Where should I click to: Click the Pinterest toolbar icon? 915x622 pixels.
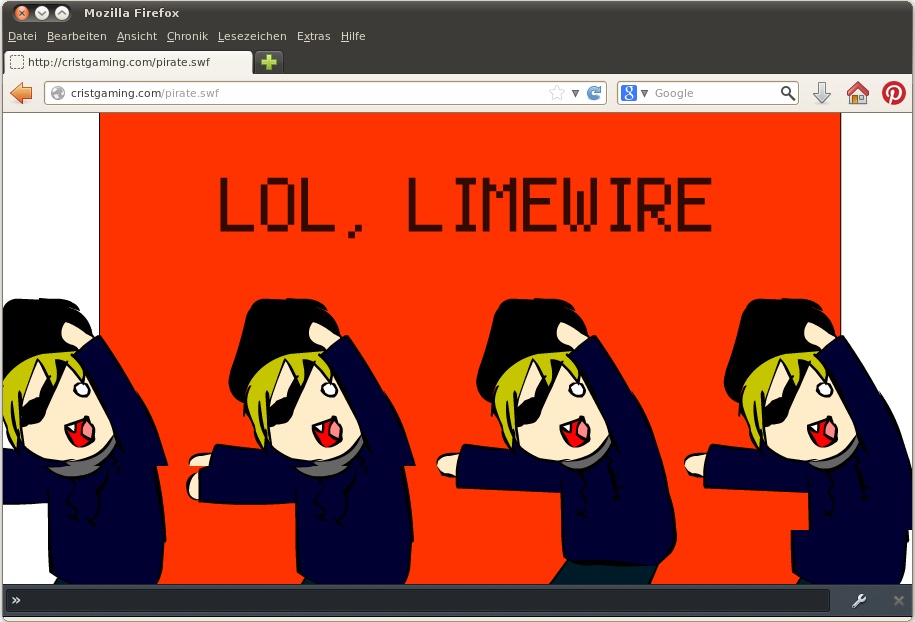coord(893,93)
